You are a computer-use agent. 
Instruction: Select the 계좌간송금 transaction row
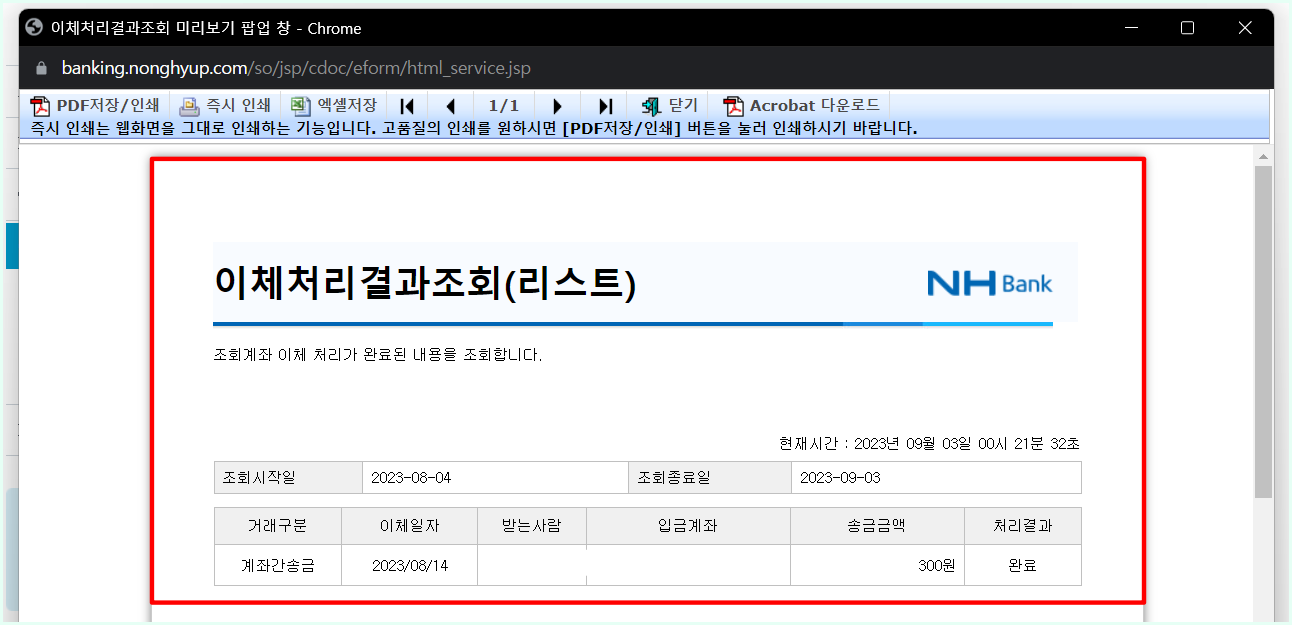tap(276, 564)
